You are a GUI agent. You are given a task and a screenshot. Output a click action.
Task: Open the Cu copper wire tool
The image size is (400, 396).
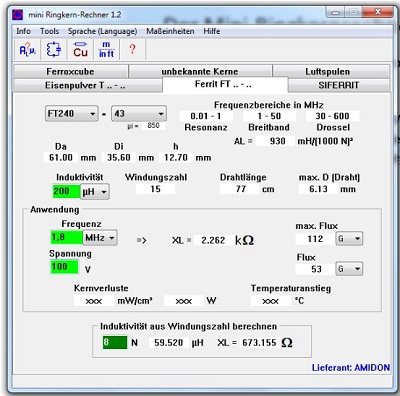80,50
